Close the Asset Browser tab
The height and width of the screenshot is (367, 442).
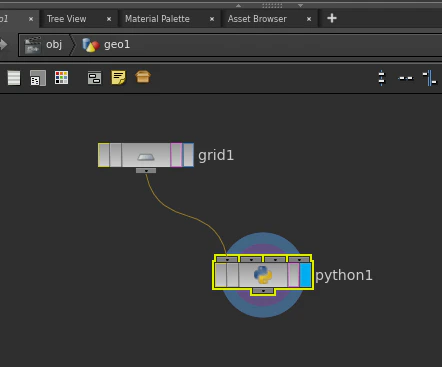coord(309,19)
